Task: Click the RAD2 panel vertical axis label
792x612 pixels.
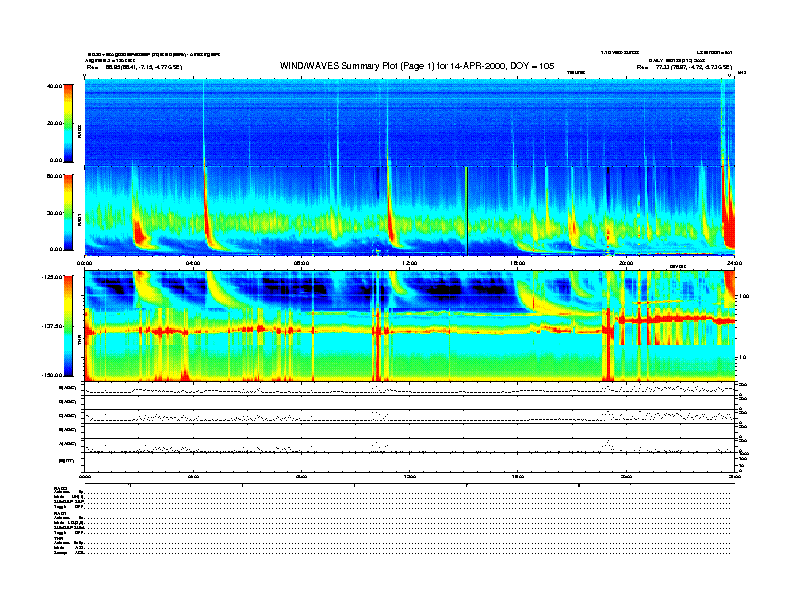Action: (79, 132)
